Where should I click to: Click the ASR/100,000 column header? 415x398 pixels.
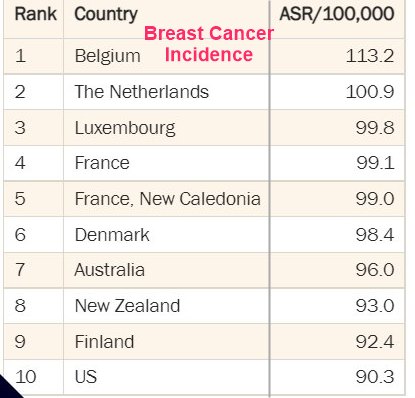pos(337,14)
